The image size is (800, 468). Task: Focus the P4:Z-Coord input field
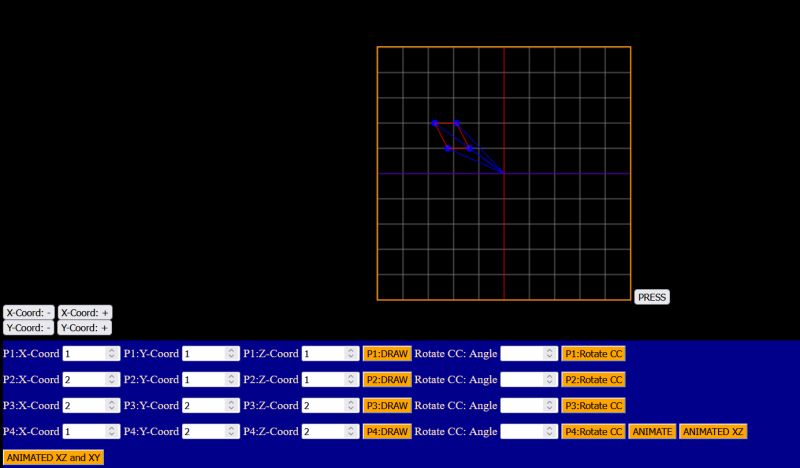click(x=331, y=432)
